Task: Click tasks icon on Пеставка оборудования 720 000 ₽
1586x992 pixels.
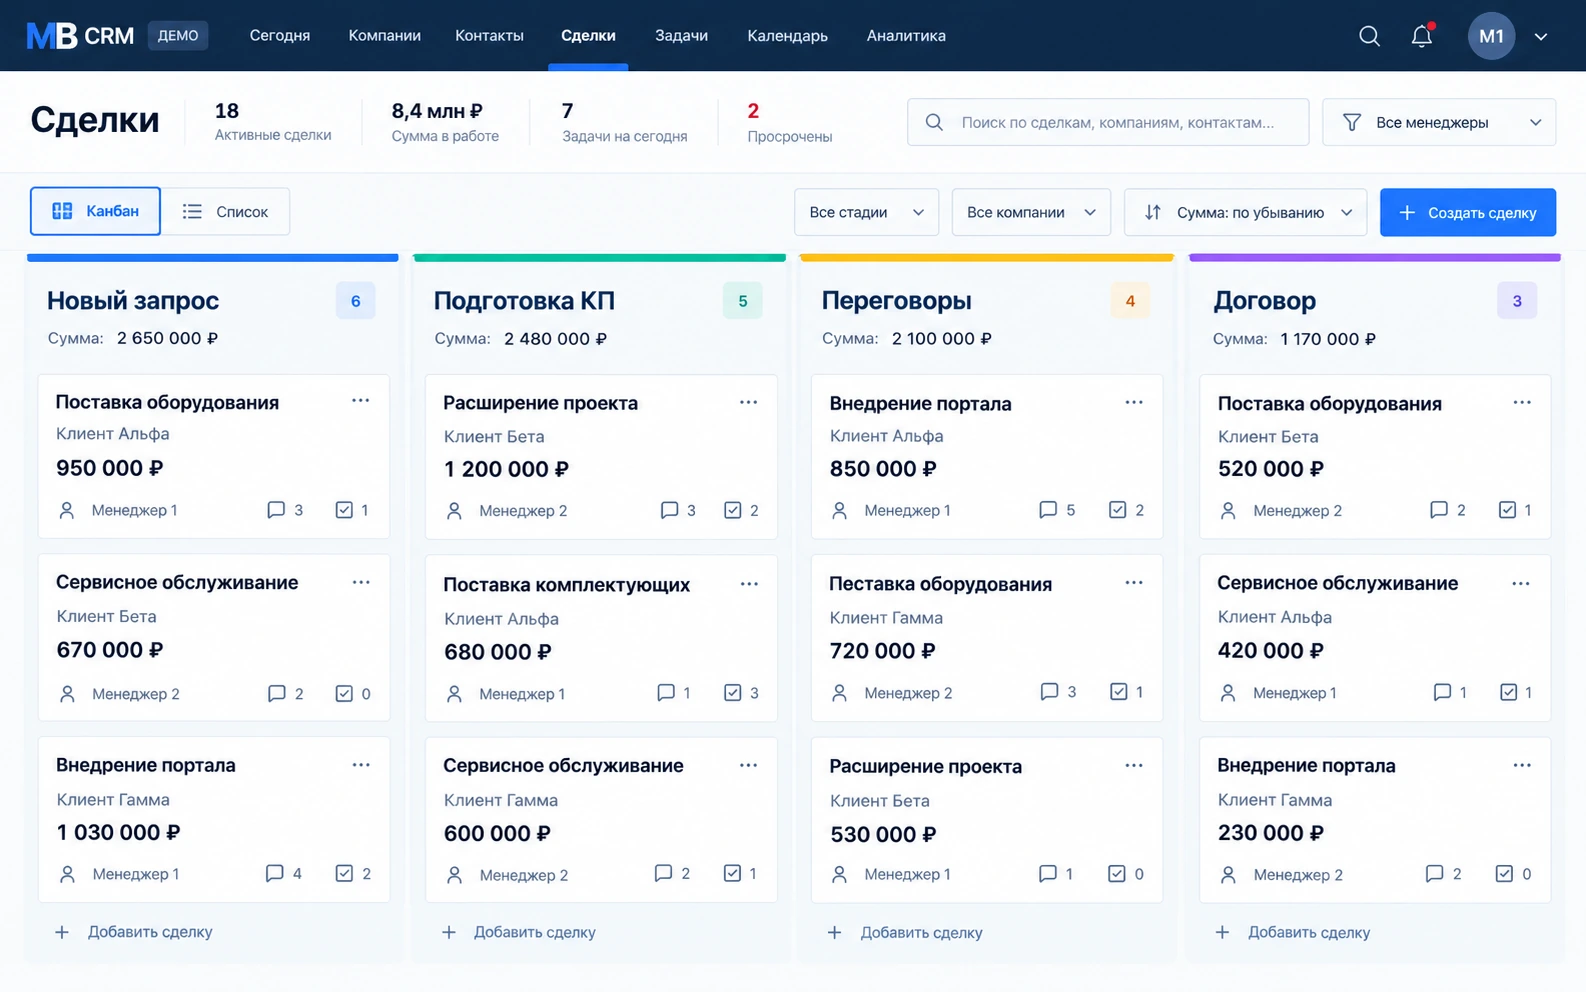Action: coord(1119,691)
